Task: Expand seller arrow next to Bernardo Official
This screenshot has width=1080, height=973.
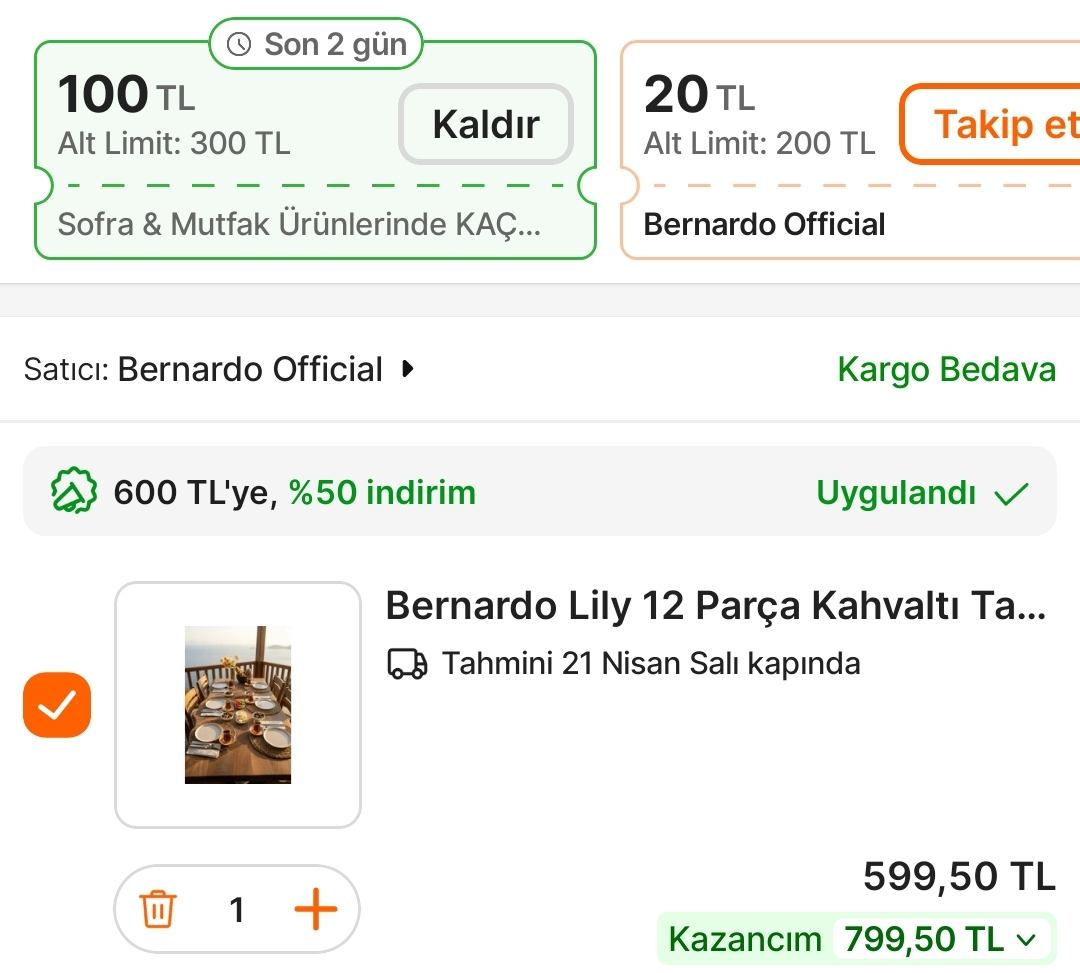Action: 406,369
